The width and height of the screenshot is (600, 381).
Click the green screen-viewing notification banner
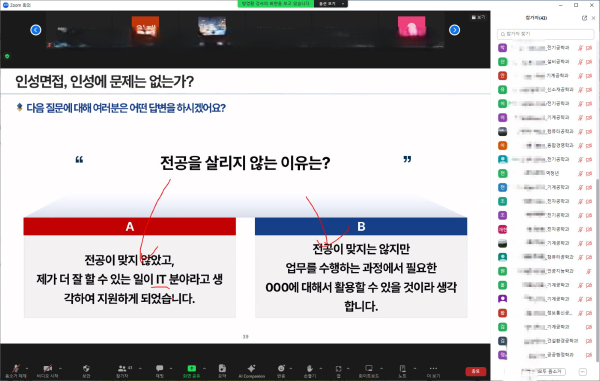(x=276, y=4)
